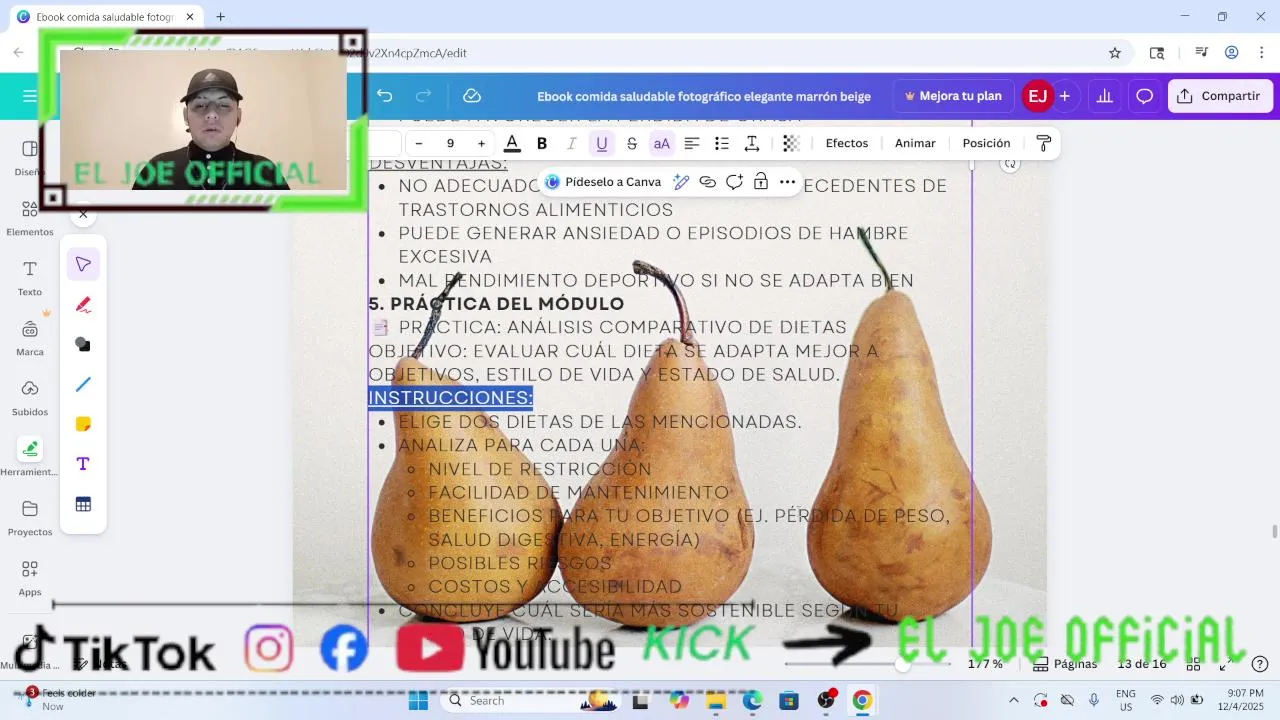Screen dimensions: 1280x720
Task: Select the table tool
Action: pyautogui.click(x=83, y=505)
